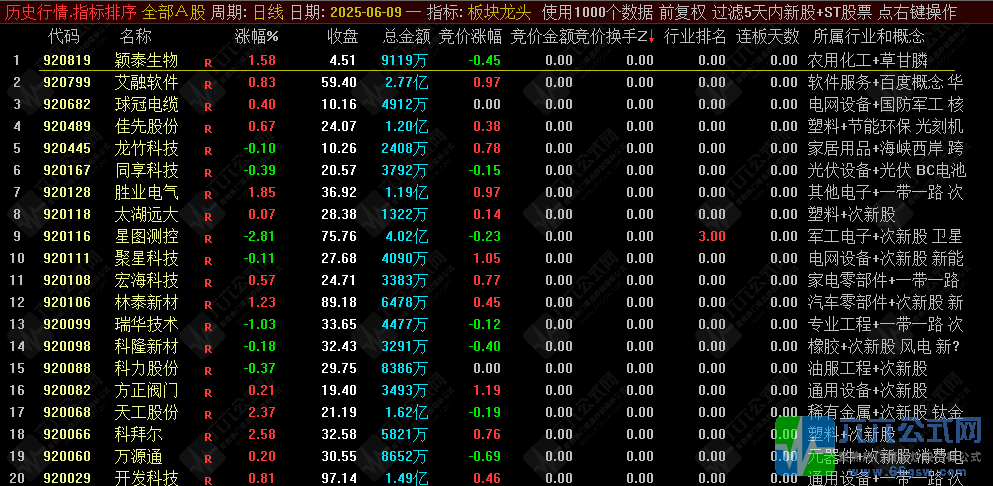This screenshot has width=993, height=486.
Task: Sort by the 竞价涨幅 column header
Action: click(x=471, y=37)
